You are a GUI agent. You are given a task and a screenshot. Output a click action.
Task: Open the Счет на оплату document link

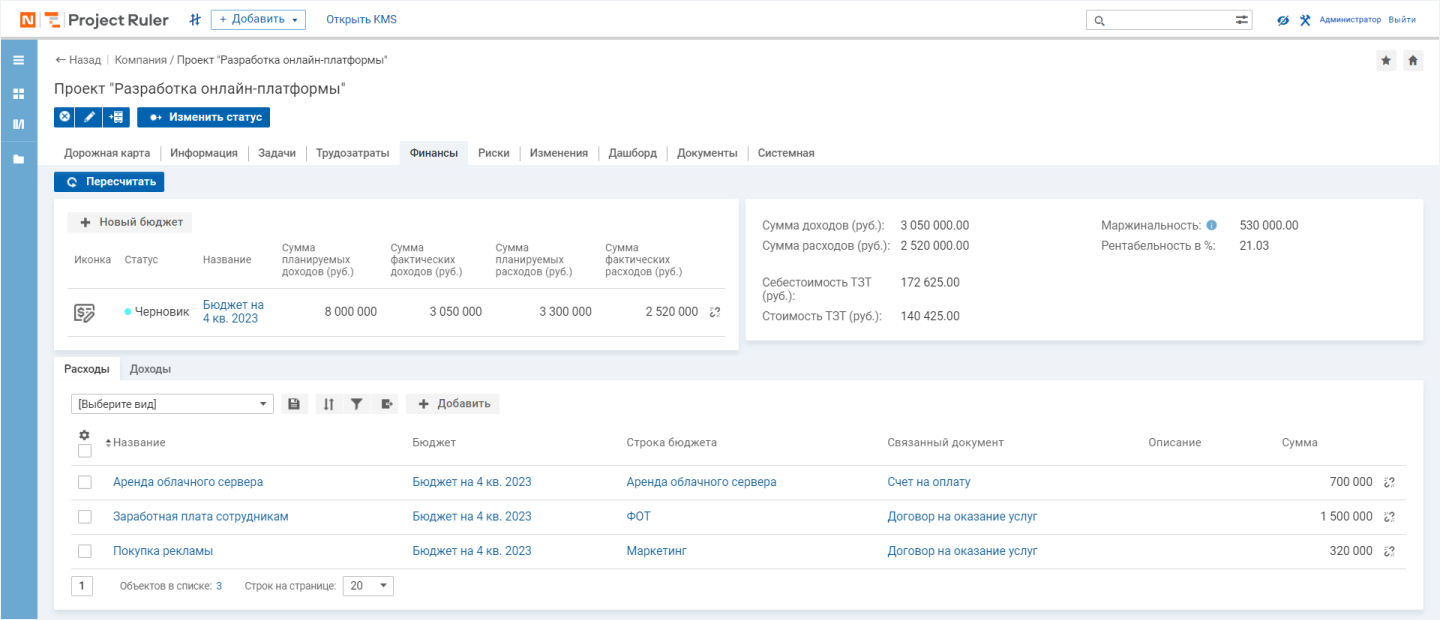(x=929, y=482)
